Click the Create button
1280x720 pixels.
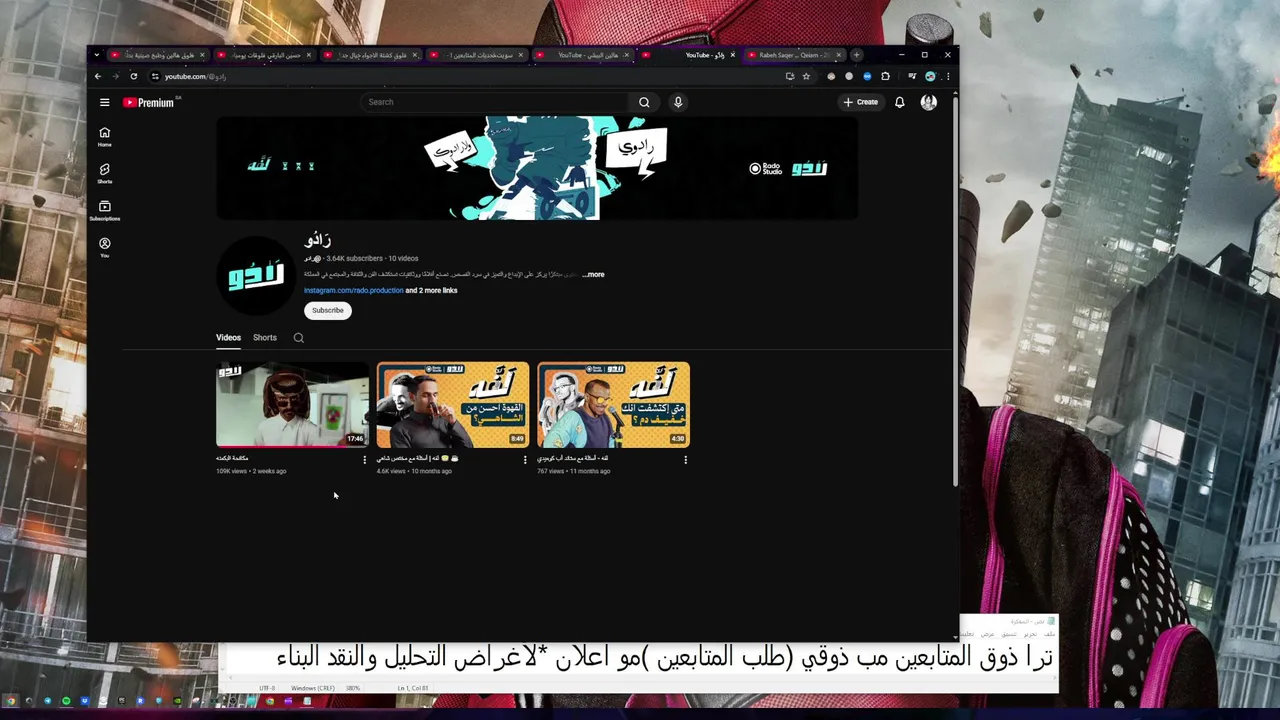tap(860, 102)
